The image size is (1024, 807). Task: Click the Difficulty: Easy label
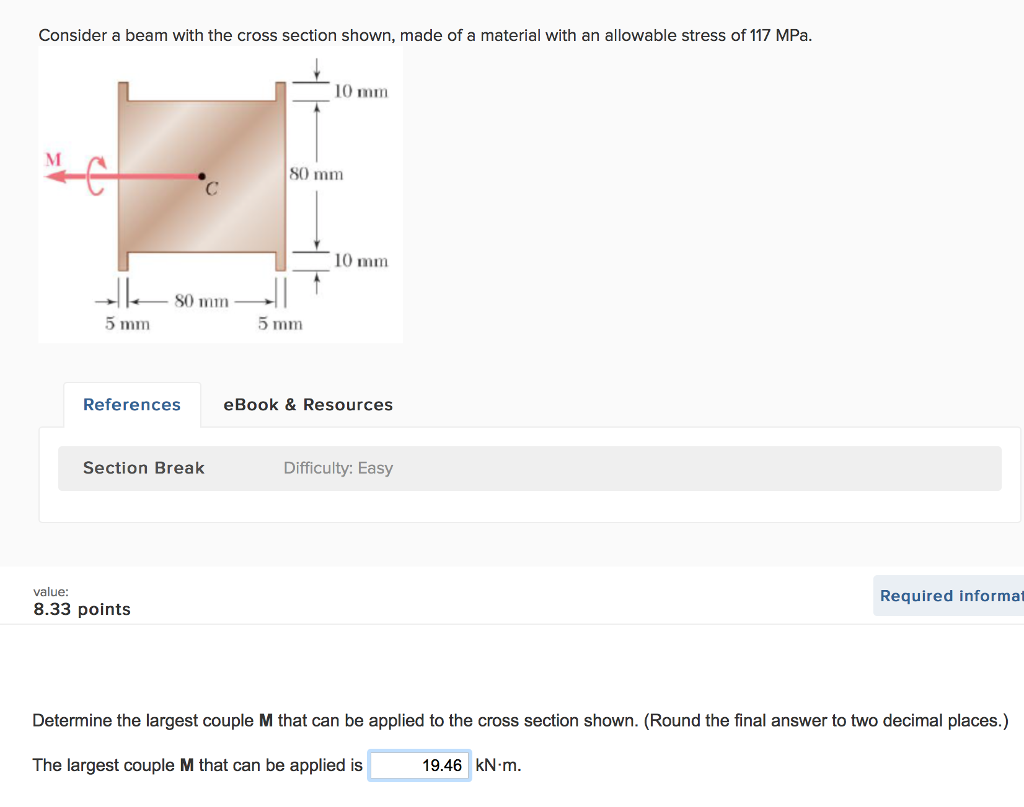(338, 468)
